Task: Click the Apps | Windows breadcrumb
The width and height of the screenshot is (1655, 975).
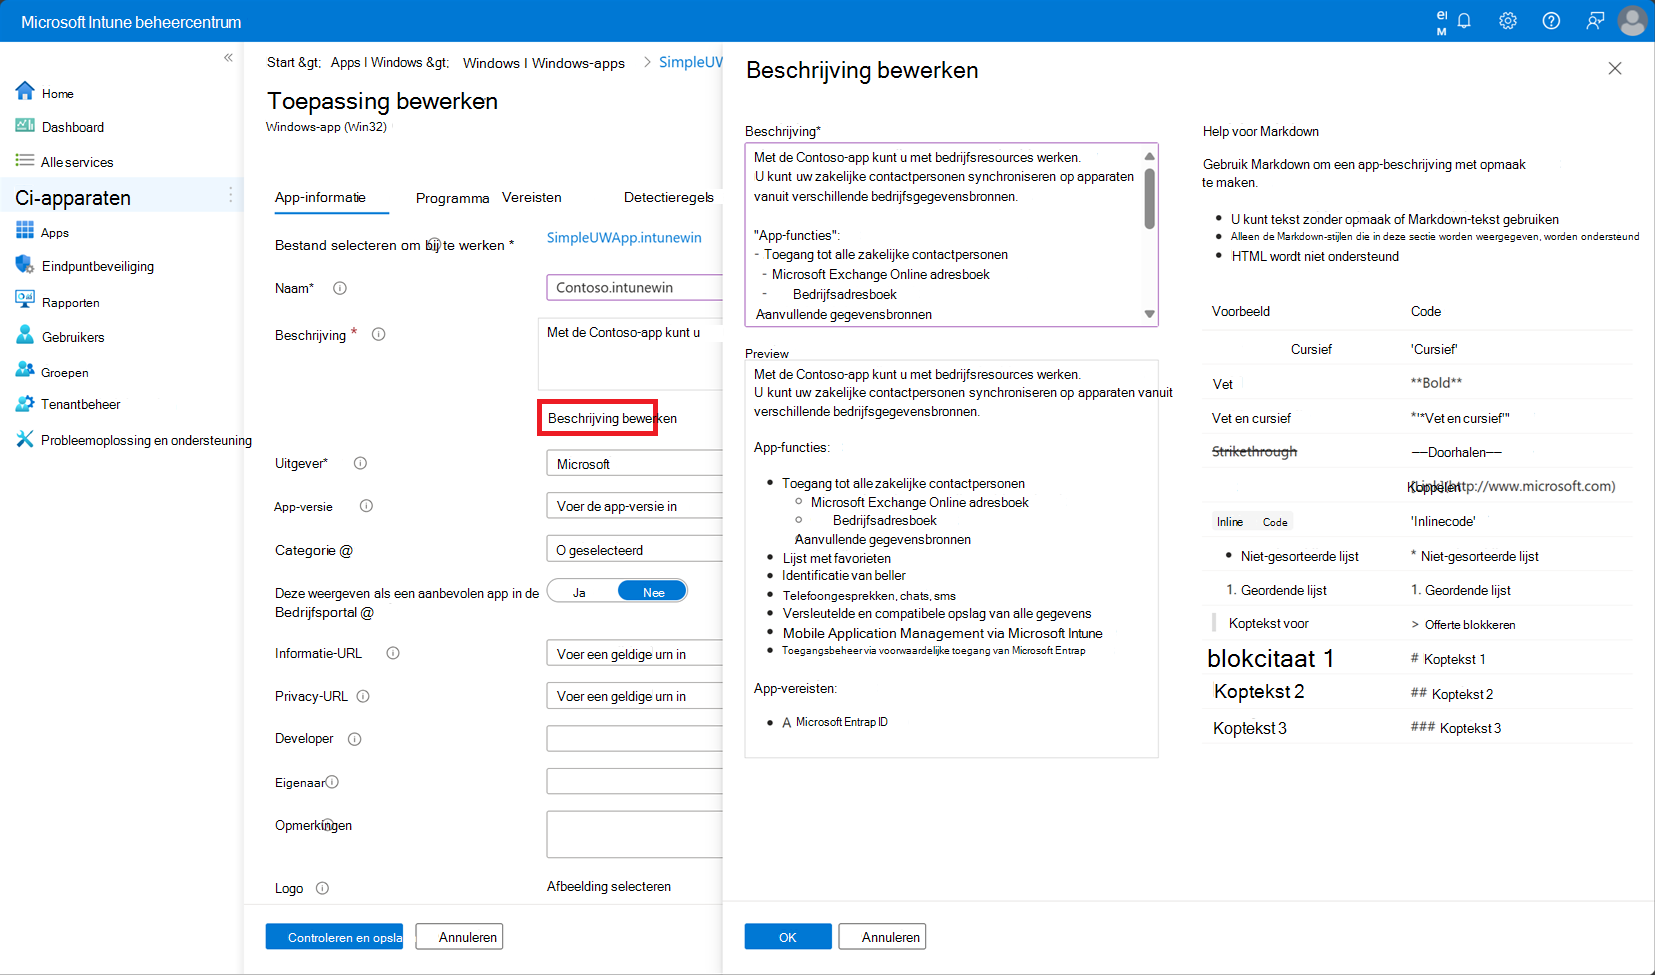Action: click(x=390, y=62)
